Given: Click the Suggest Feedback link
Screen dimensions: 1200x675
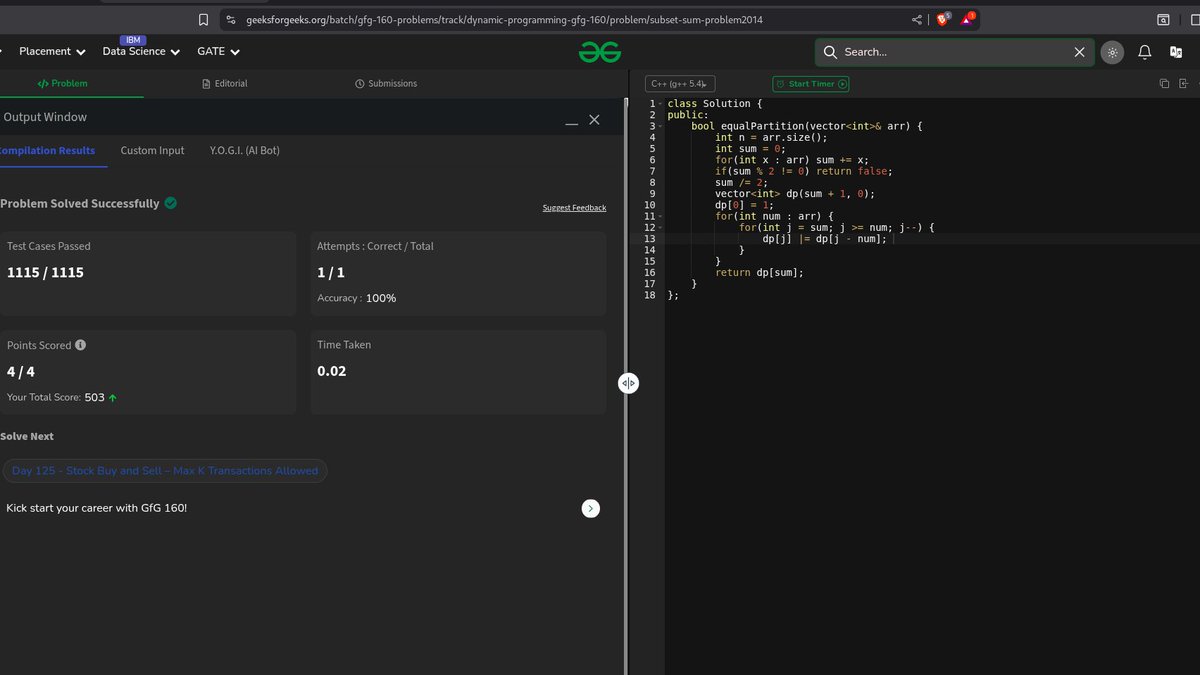Looking at the screenshot, I should click(574, 208).
